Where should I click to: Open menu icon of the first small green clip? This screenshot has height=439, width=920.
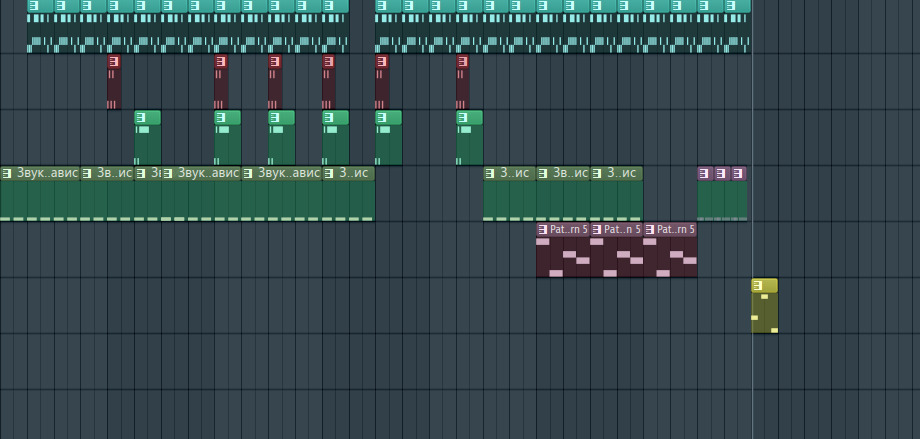coord(141,118)
